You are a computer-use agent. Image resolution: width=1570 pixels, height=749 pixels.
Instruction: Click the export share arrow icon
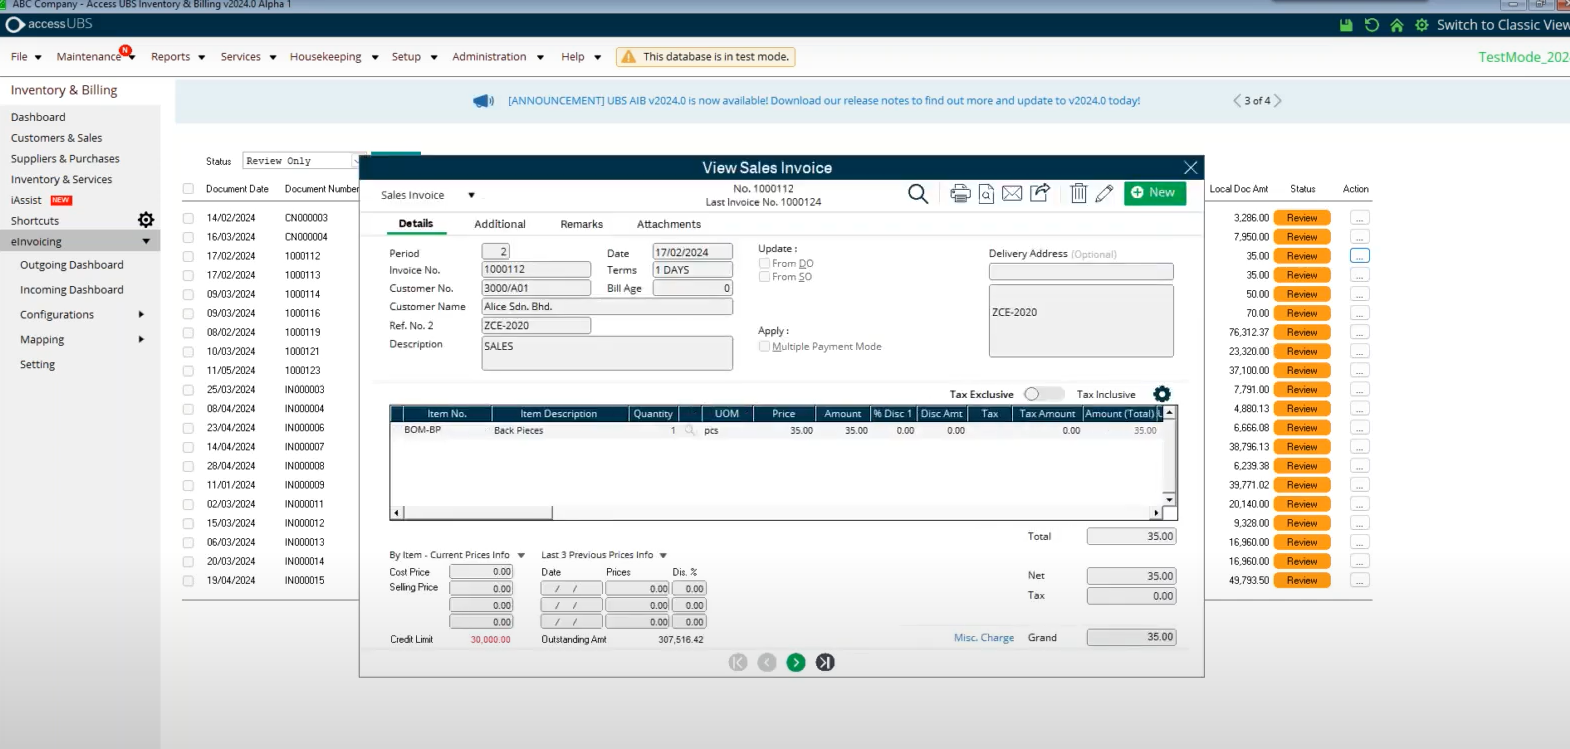[x=1040, y=192]
